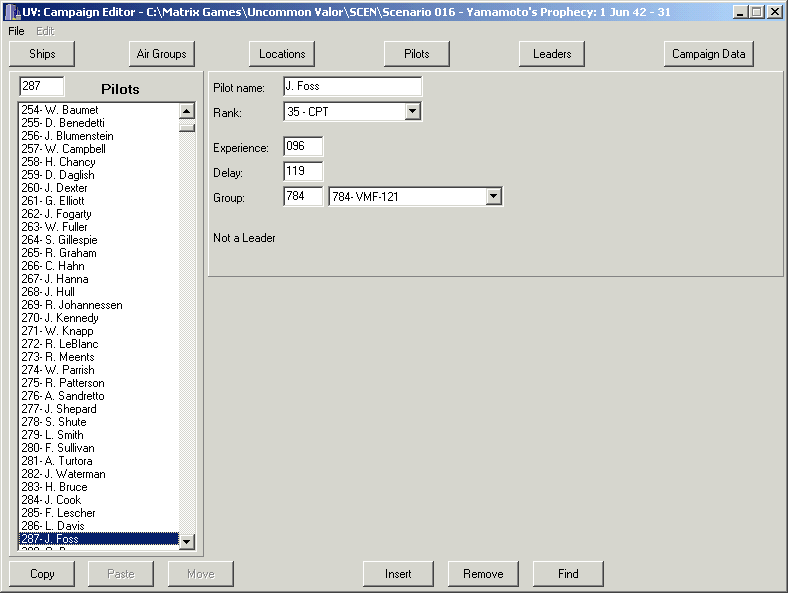Click the Remove button
Image resolution: width=788 pixels, height=593 pixels.
[x=483, y=574]
